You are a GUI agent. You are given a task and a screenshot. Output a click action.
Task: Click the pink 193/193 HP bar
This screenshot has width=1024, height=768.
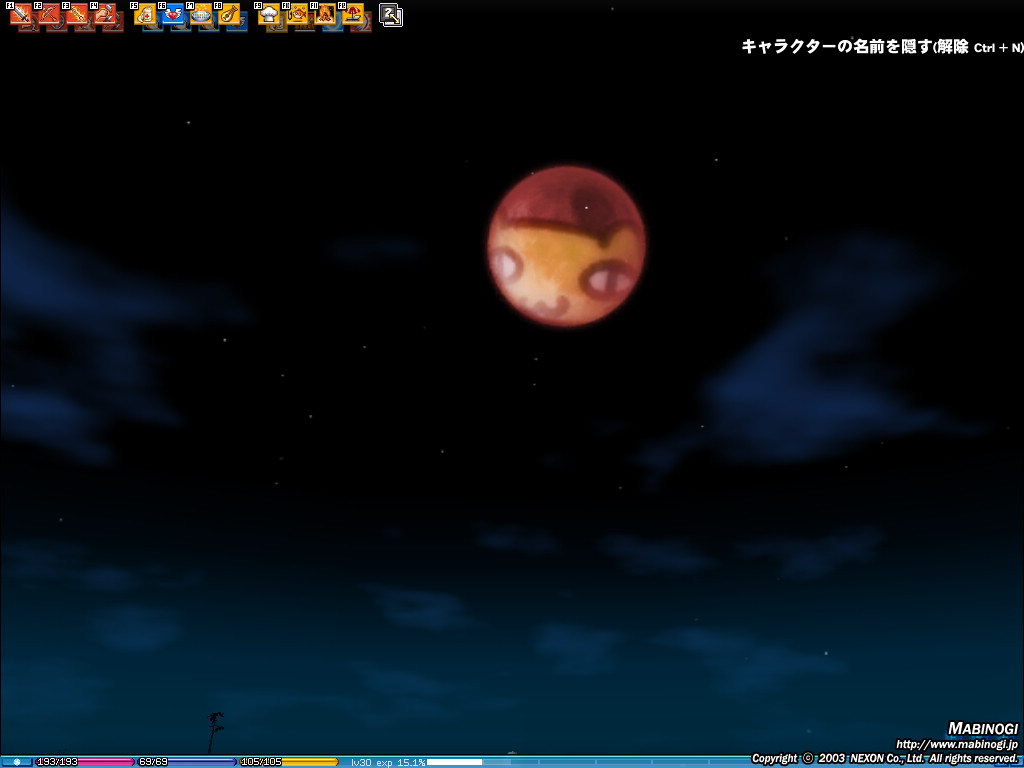[x=84, y=762]
